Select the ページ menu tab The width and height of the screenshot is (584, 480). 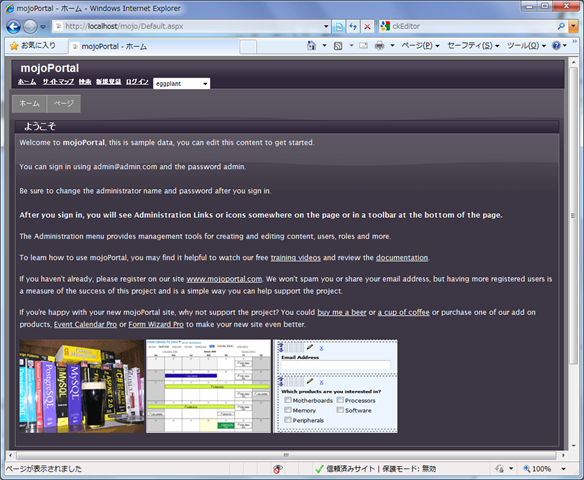pos(64,104)
